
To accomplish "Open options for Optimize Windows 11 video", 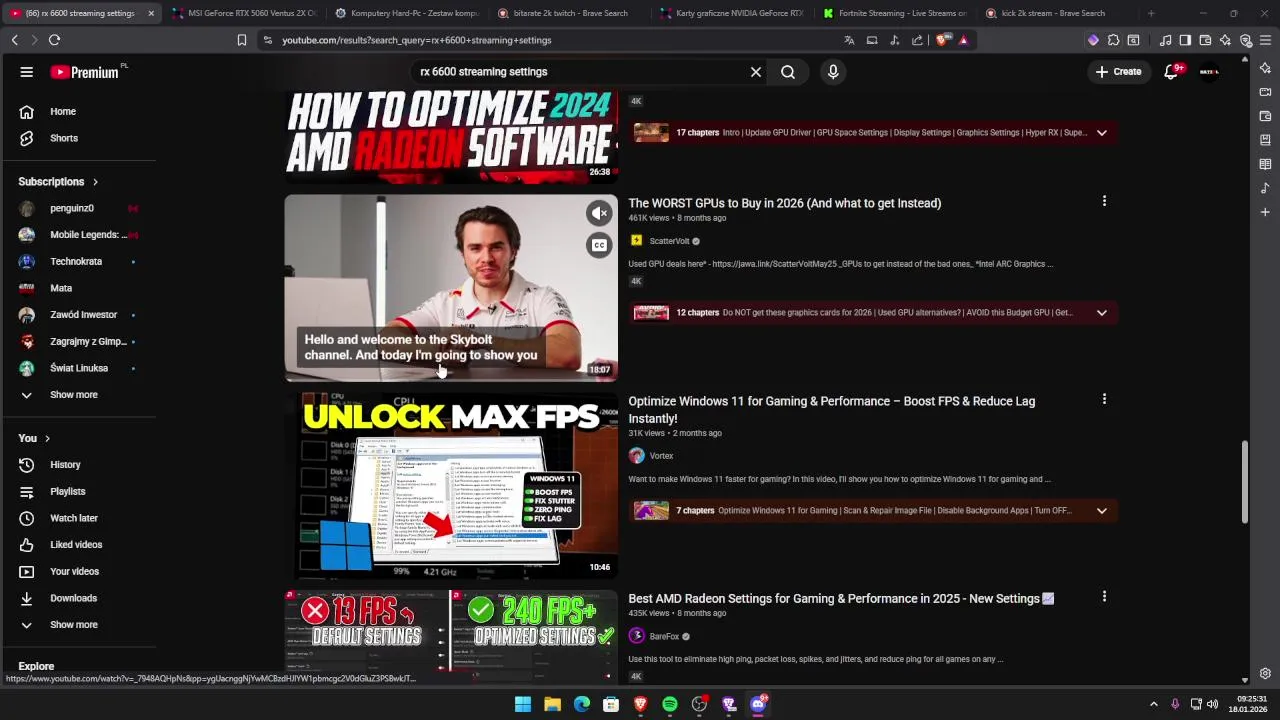I will 1104,399.
